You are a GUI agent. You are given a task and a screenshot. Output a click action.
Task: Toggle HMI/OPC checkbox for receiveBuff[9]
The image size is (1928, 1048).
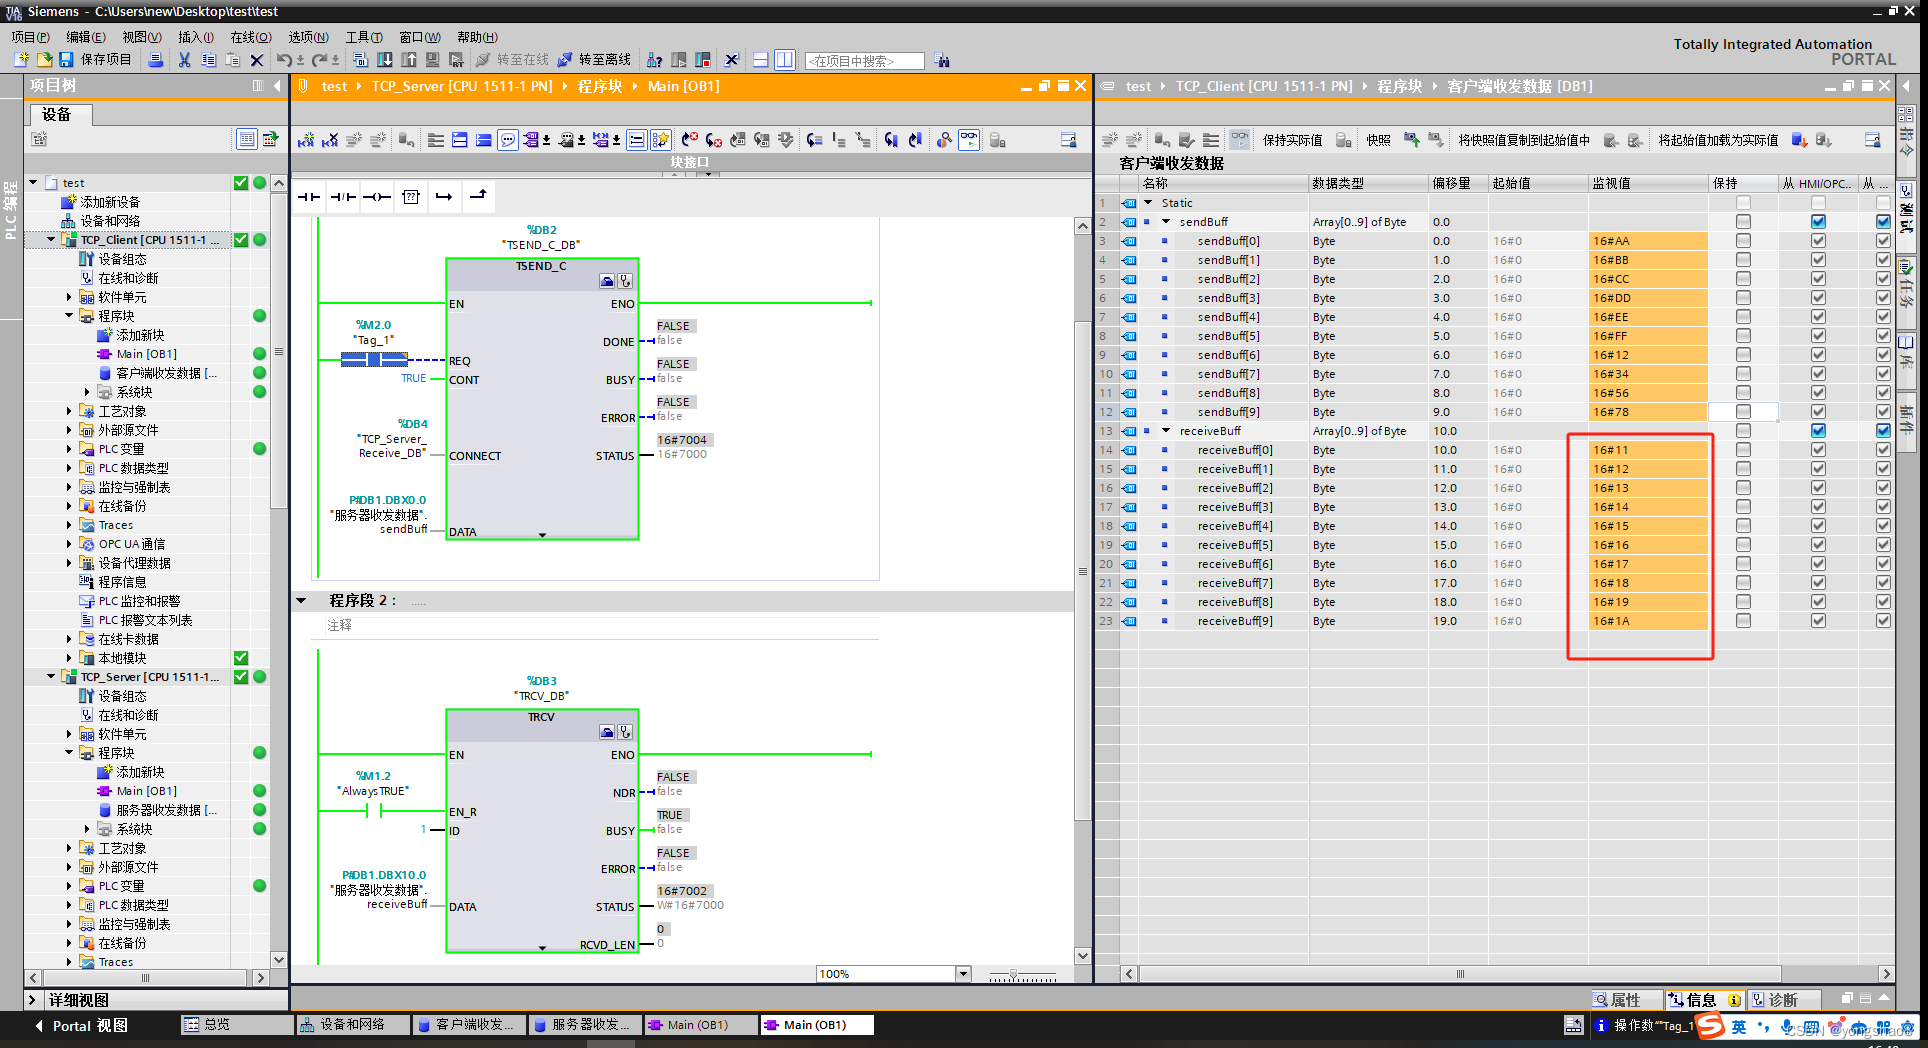pyautogui.click(x=1818, y=621)
